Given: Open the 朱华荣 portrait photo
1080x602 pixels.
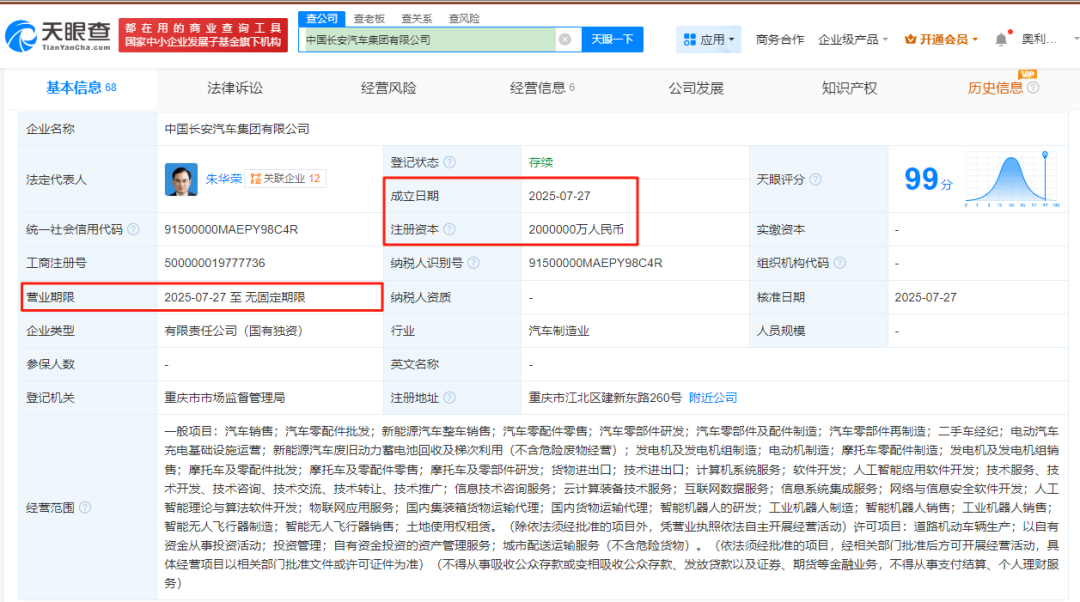Looking at the screenshot, I should 181,179.
